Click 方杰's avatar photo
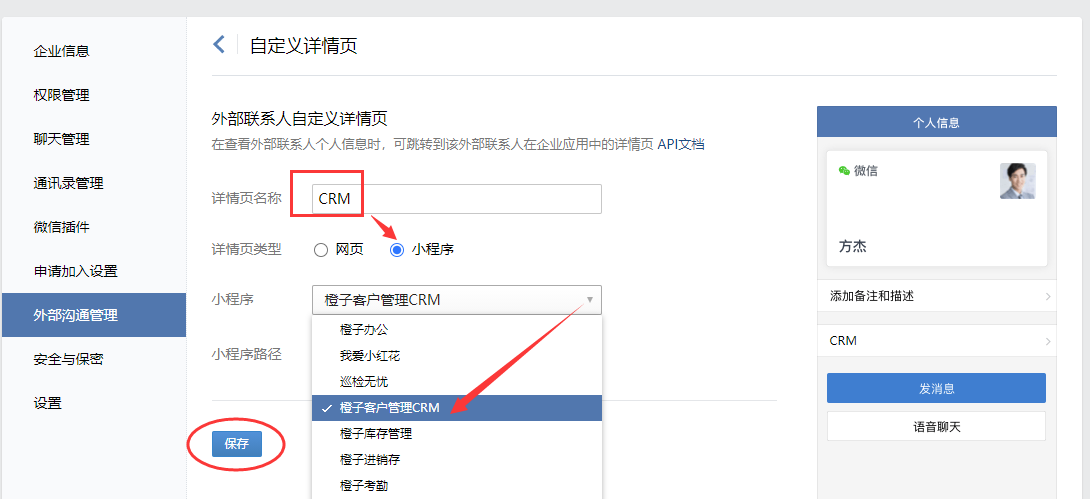Image resolution: width=1090 pixels, height=499 pixels. [1018, 181]
